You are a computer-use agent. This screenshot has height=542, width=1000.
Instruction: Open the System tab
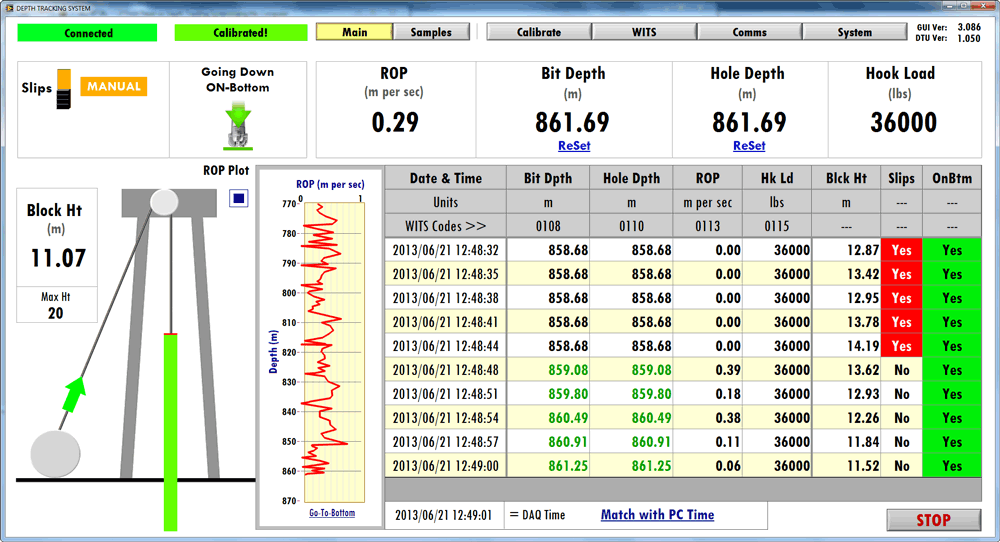[855, 32]
